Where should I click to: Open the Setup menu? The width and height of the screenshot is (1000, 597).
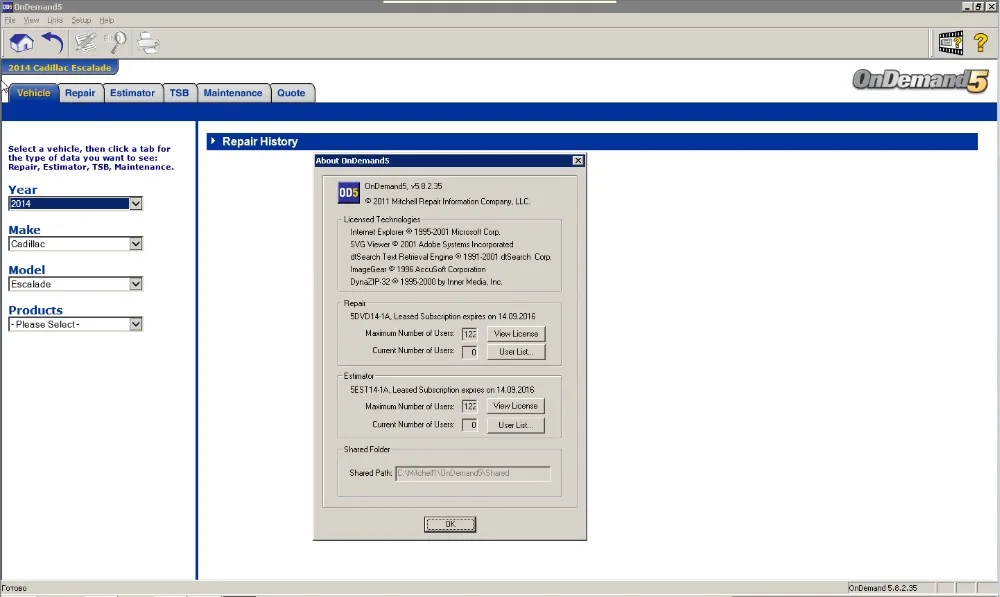coord(81,20)
